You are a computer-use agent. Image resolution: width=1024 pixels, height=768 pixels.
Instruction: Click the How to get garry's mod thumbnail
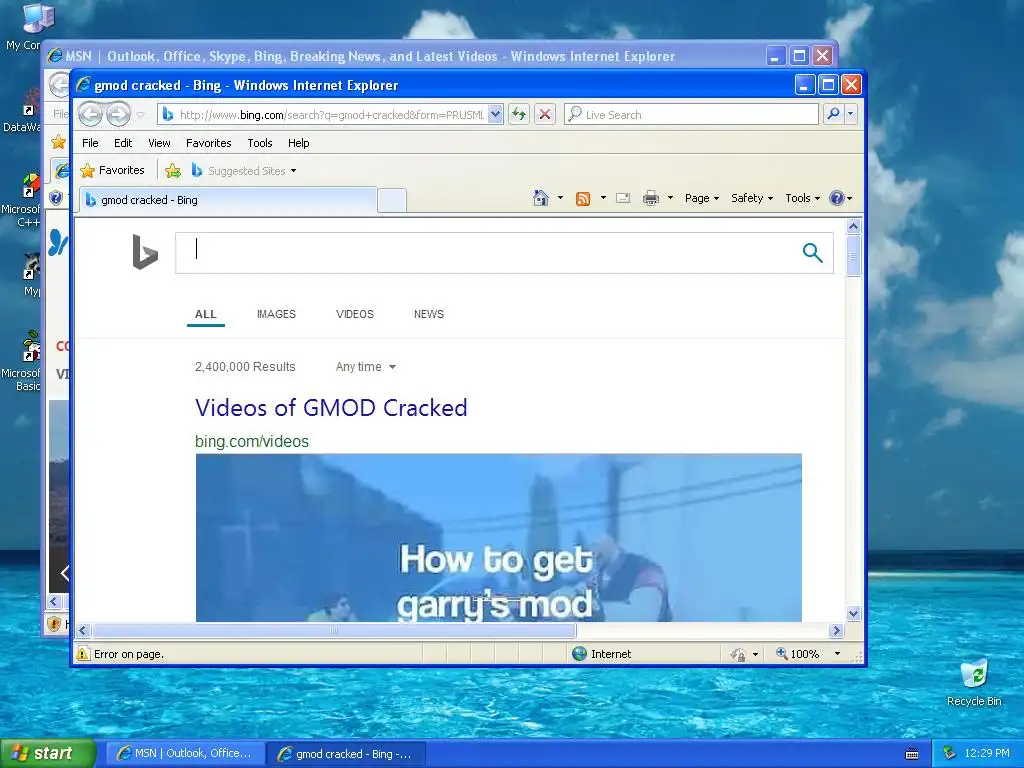(x=498, y=537)
